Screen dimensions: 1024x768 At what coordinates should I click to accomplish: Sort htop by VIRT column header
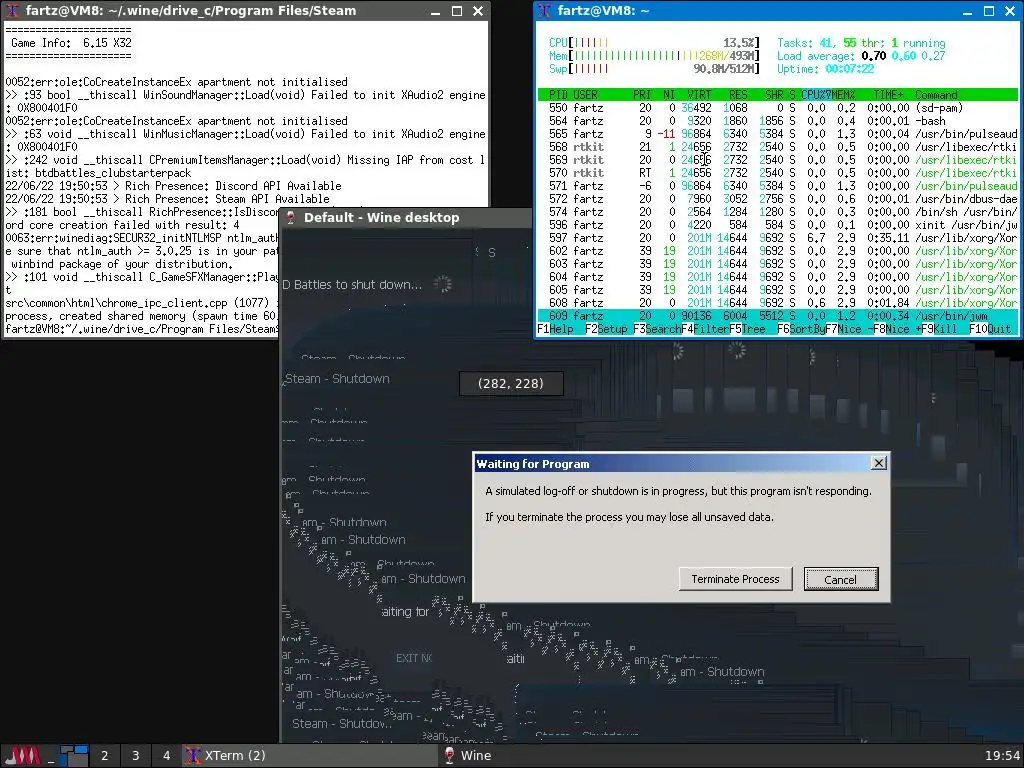click(699, 95)
